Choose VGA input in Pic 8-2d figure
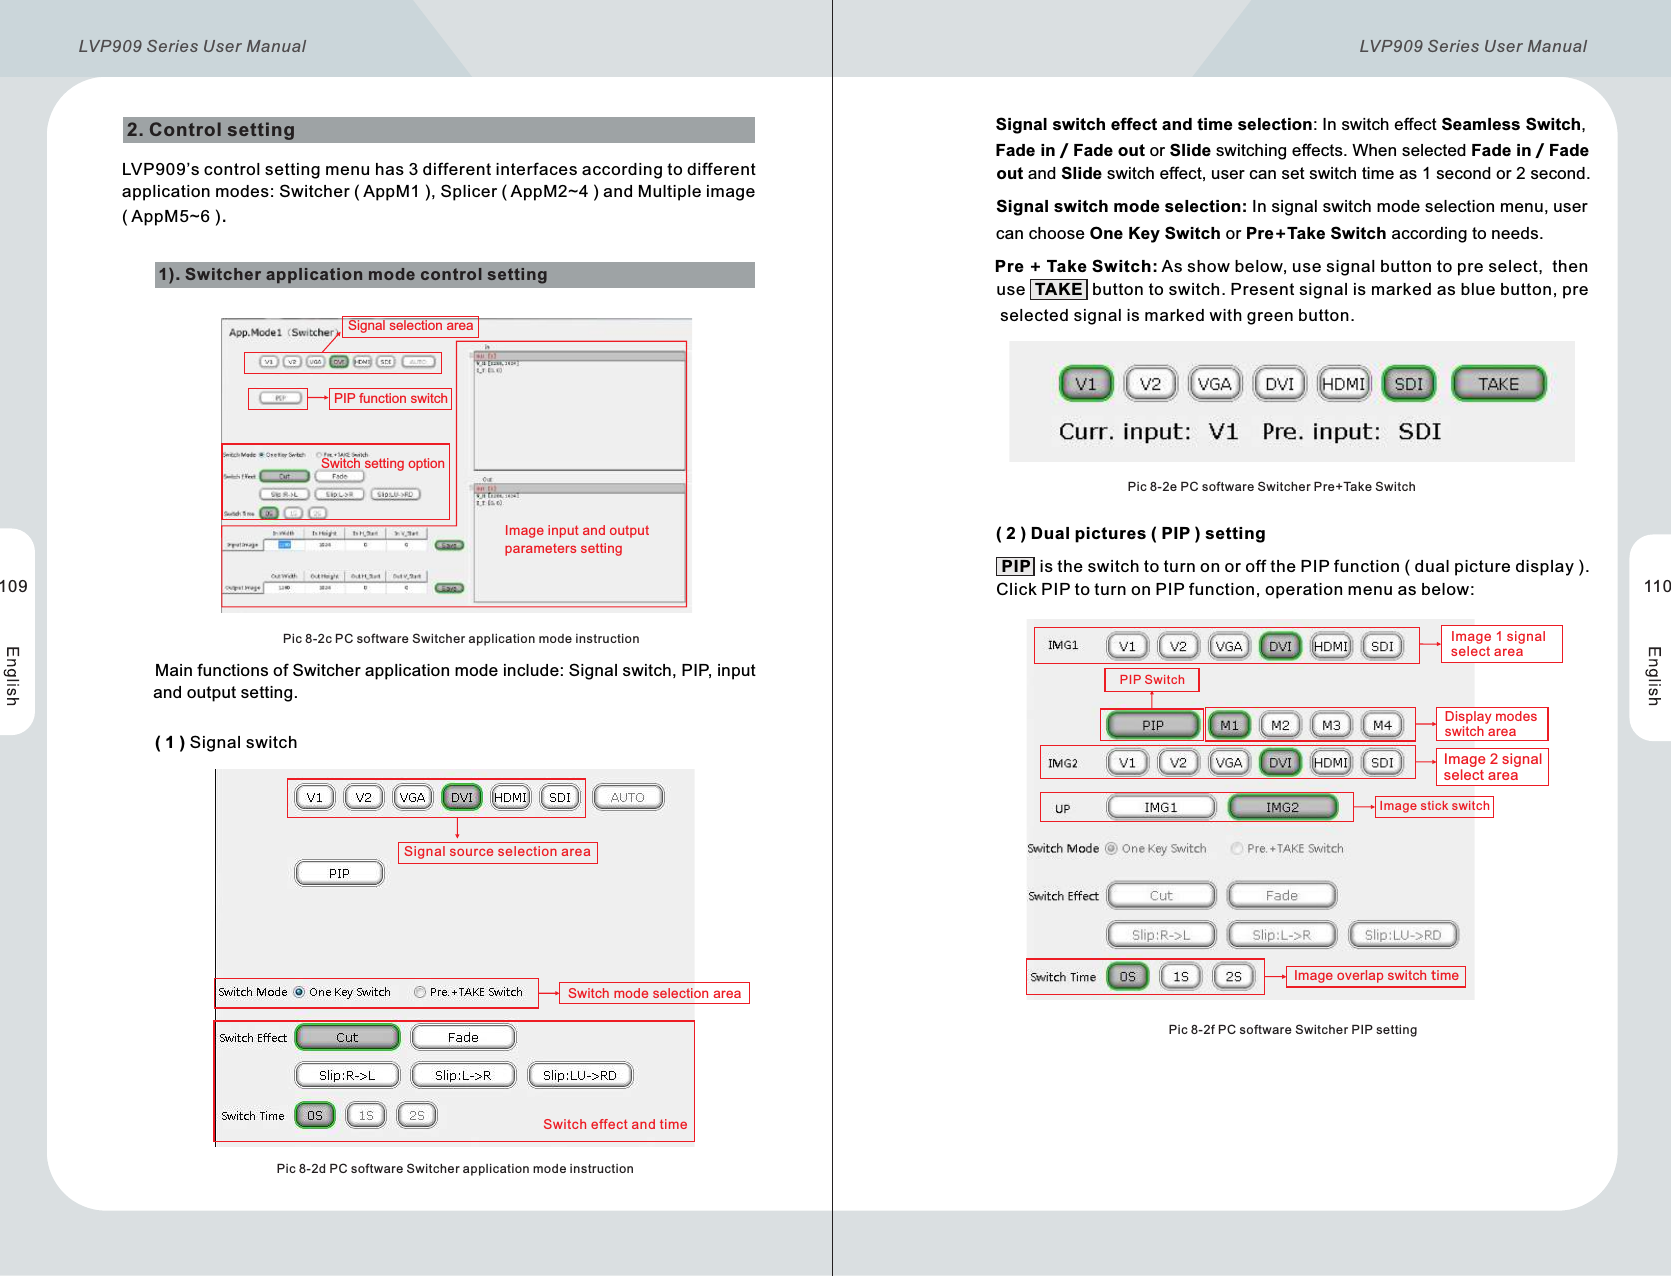Viewport: 1671px width, 1276px height. (x=412, y=797)
